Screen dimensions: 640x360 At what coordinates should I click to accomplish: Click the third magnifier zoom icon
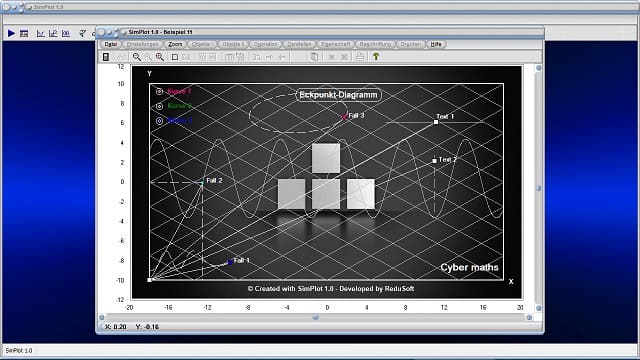(x=160, y=57)
